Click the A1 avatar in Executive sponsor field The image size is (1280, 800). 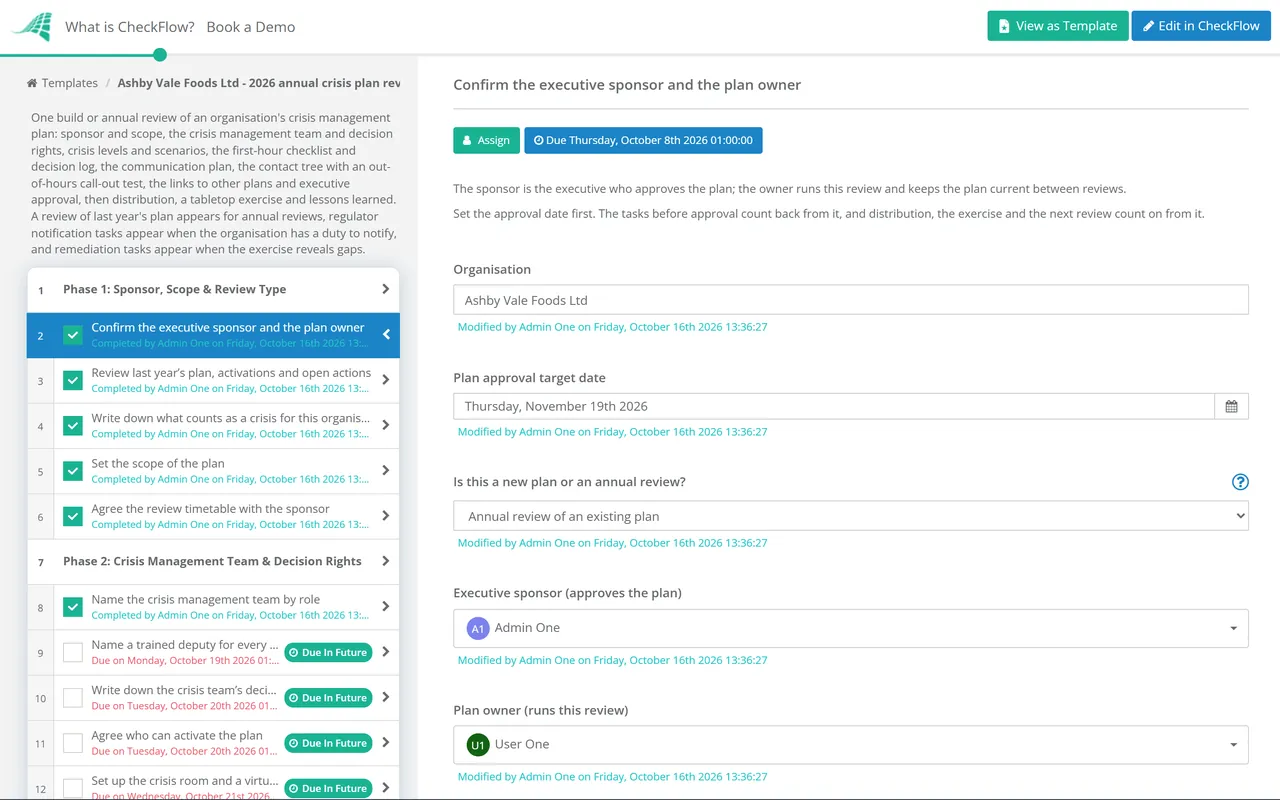click(x=478, y=628)
